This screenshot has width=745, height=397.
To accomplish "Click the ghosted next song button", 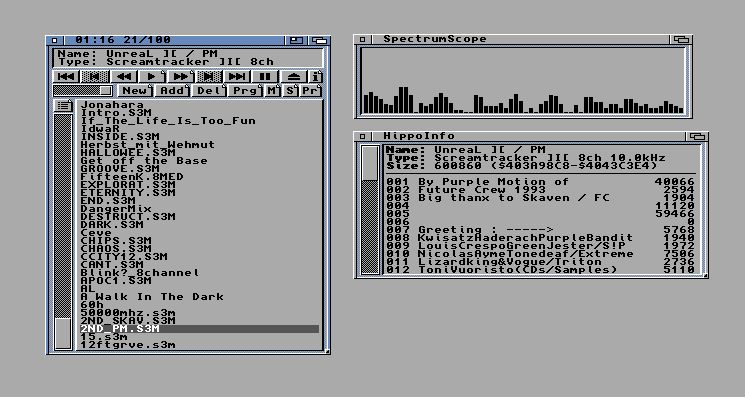I will click(209, 76).
